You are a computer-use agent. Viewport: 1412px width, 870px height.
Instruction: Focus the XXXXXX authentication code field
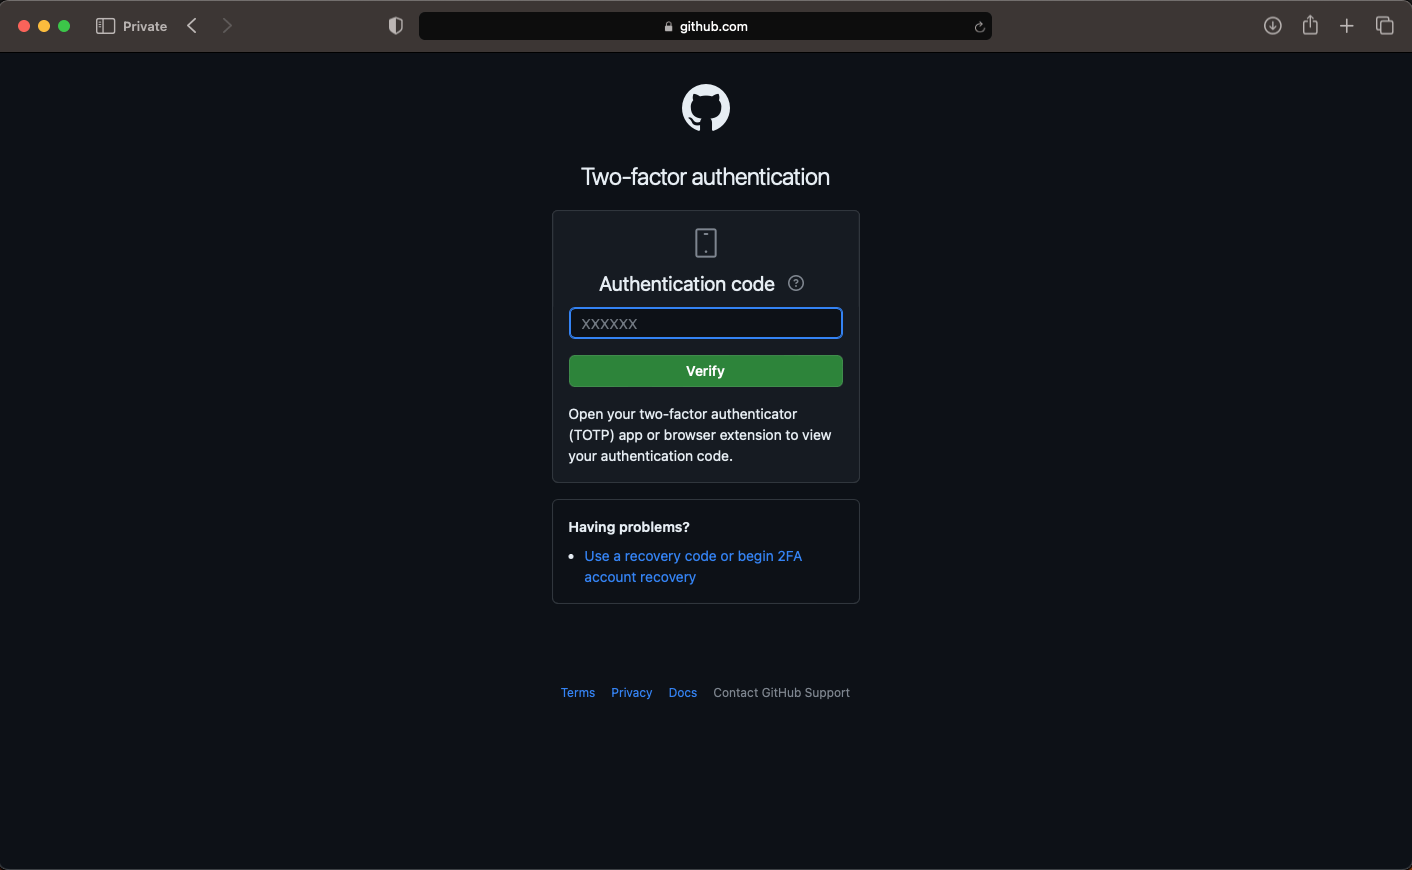(x=706, y=323)
